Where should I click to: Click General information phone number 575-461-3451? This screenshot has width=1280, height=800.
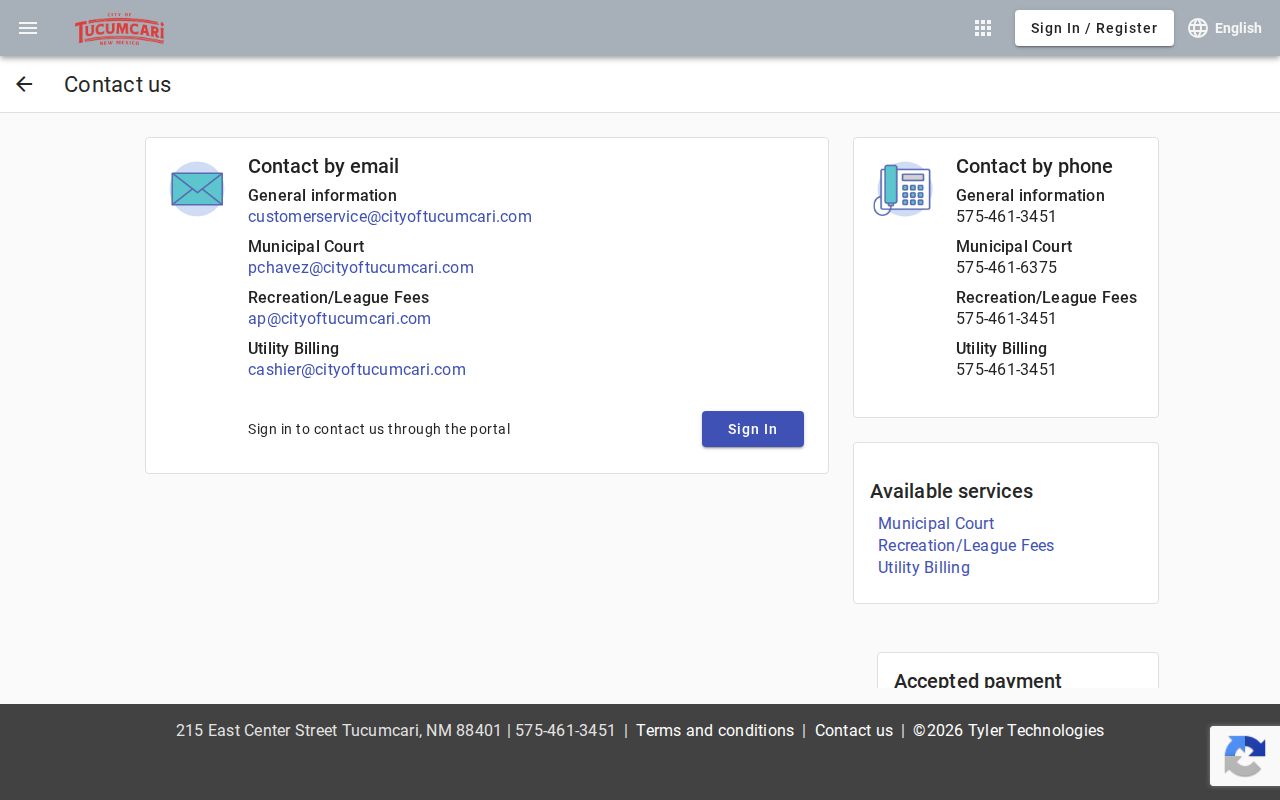tap(1006, 217)
